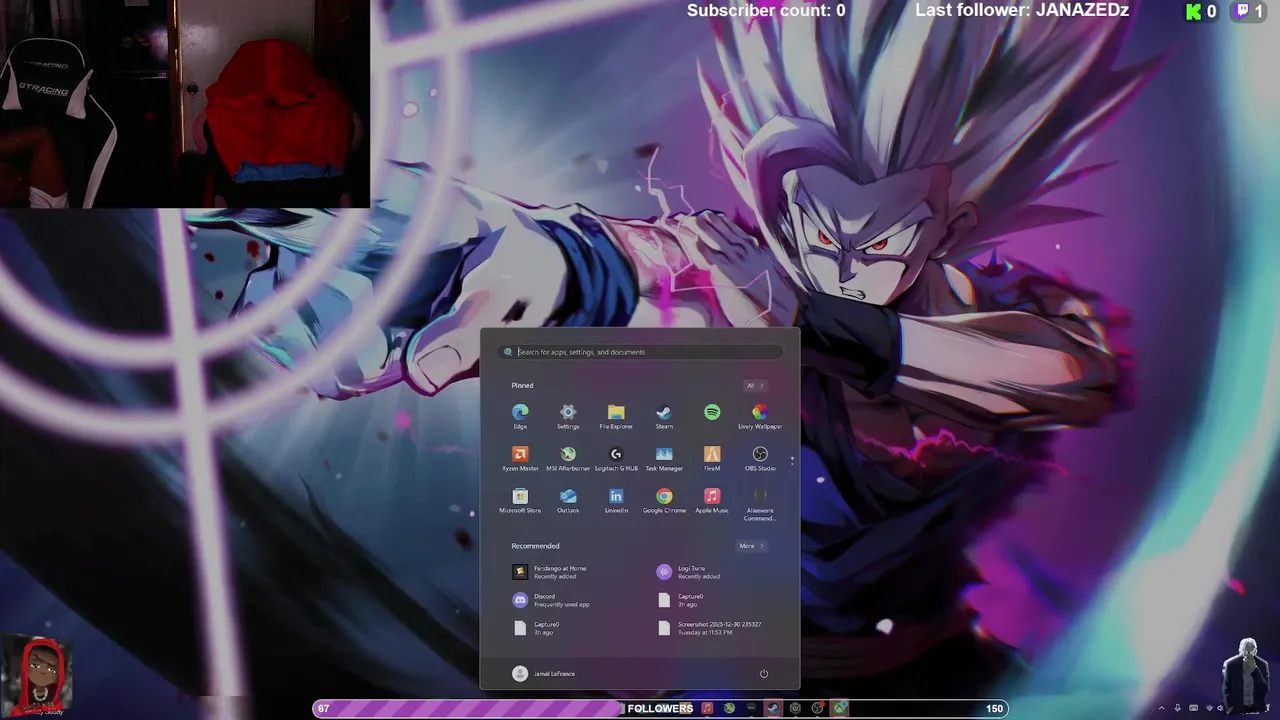Click pinned apps page indicator dots
Image resolution: width=1280 pixels, height=720 pixels.
point(792,461)
